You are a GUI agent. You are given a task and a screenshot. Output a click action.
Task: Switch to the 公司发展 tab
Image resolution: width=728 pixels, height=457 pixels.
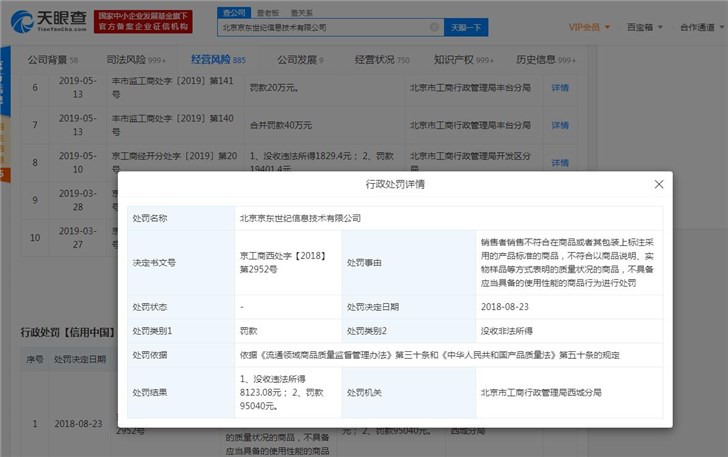coord(300,60)
